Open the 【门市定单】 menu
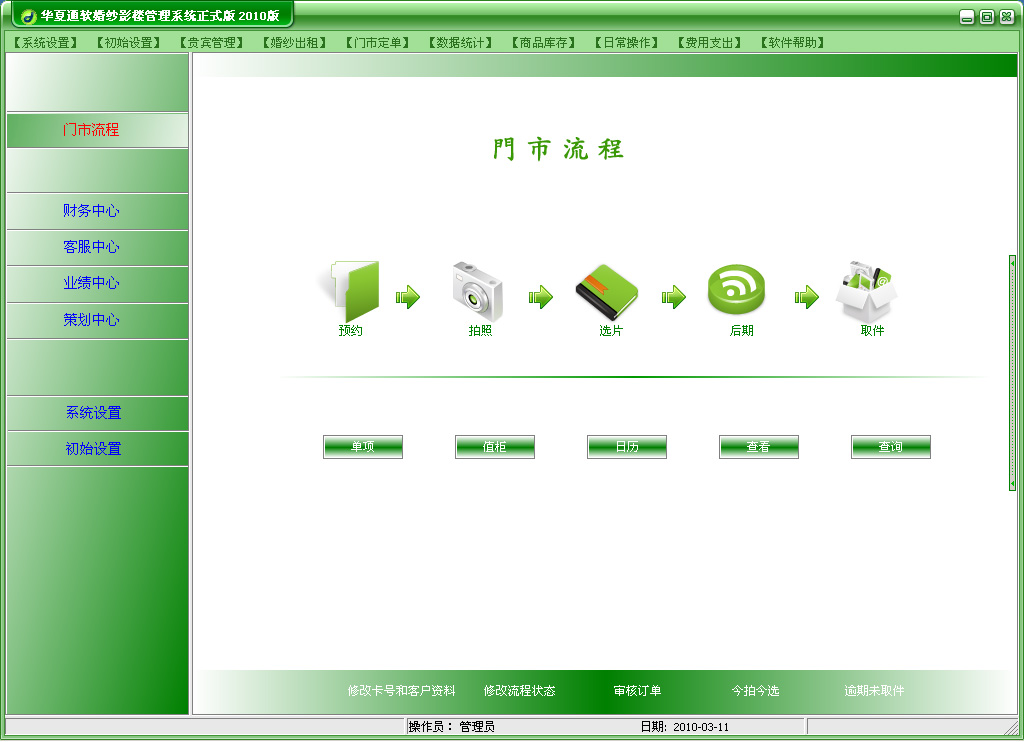Viewport: 1024px width, 742px height. coord(377,42)
